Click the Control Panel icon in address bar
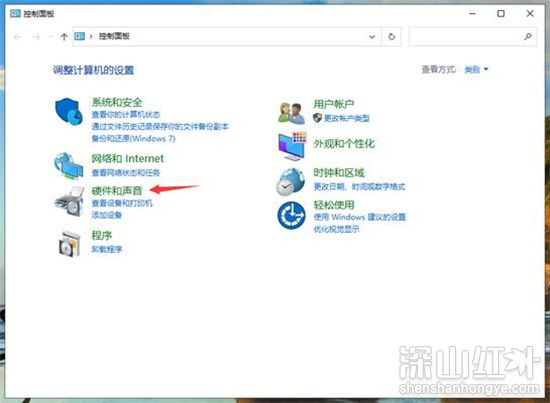550x403 pixels. [80, 36]
